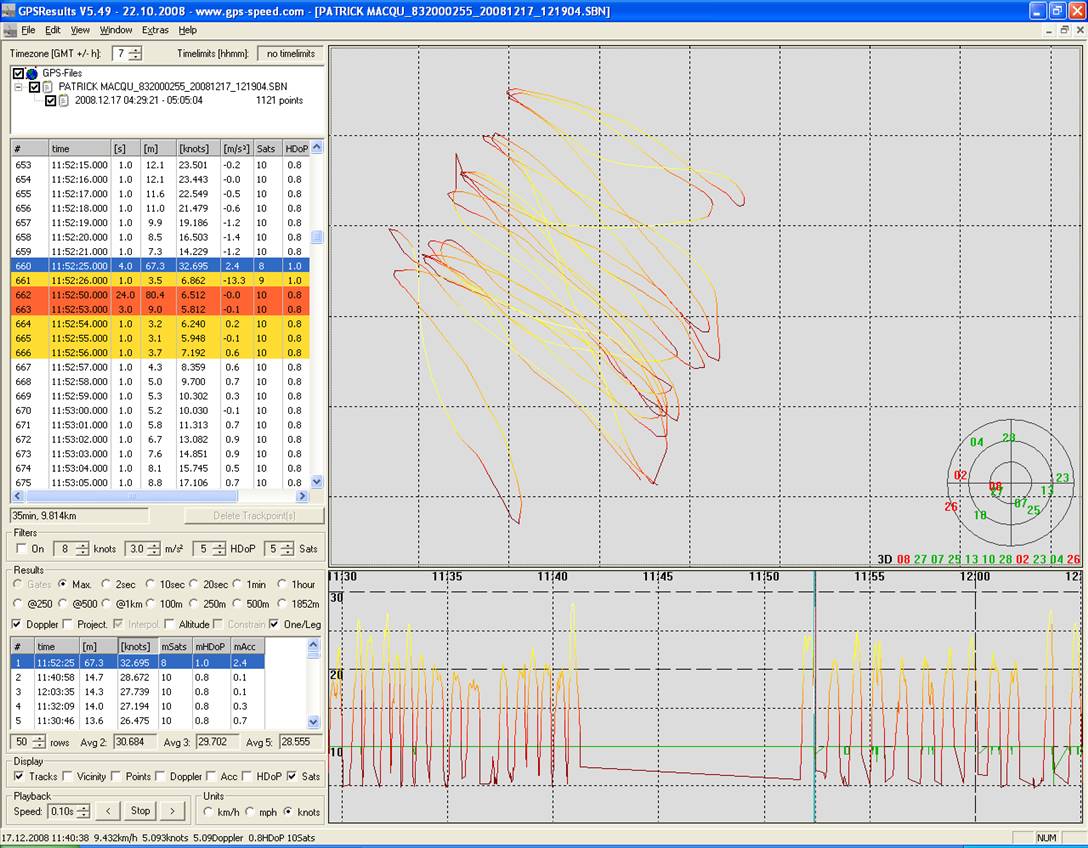1088x848 pixels.
Task: Select the 10sec results radio button
Action: 151,584
